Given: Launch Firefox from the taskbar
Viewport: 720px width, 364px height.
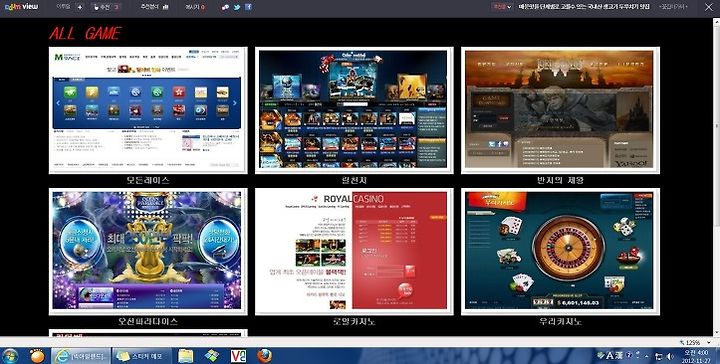Looking at the screenshot, I should pyautogui.click(x=264, y=356).
